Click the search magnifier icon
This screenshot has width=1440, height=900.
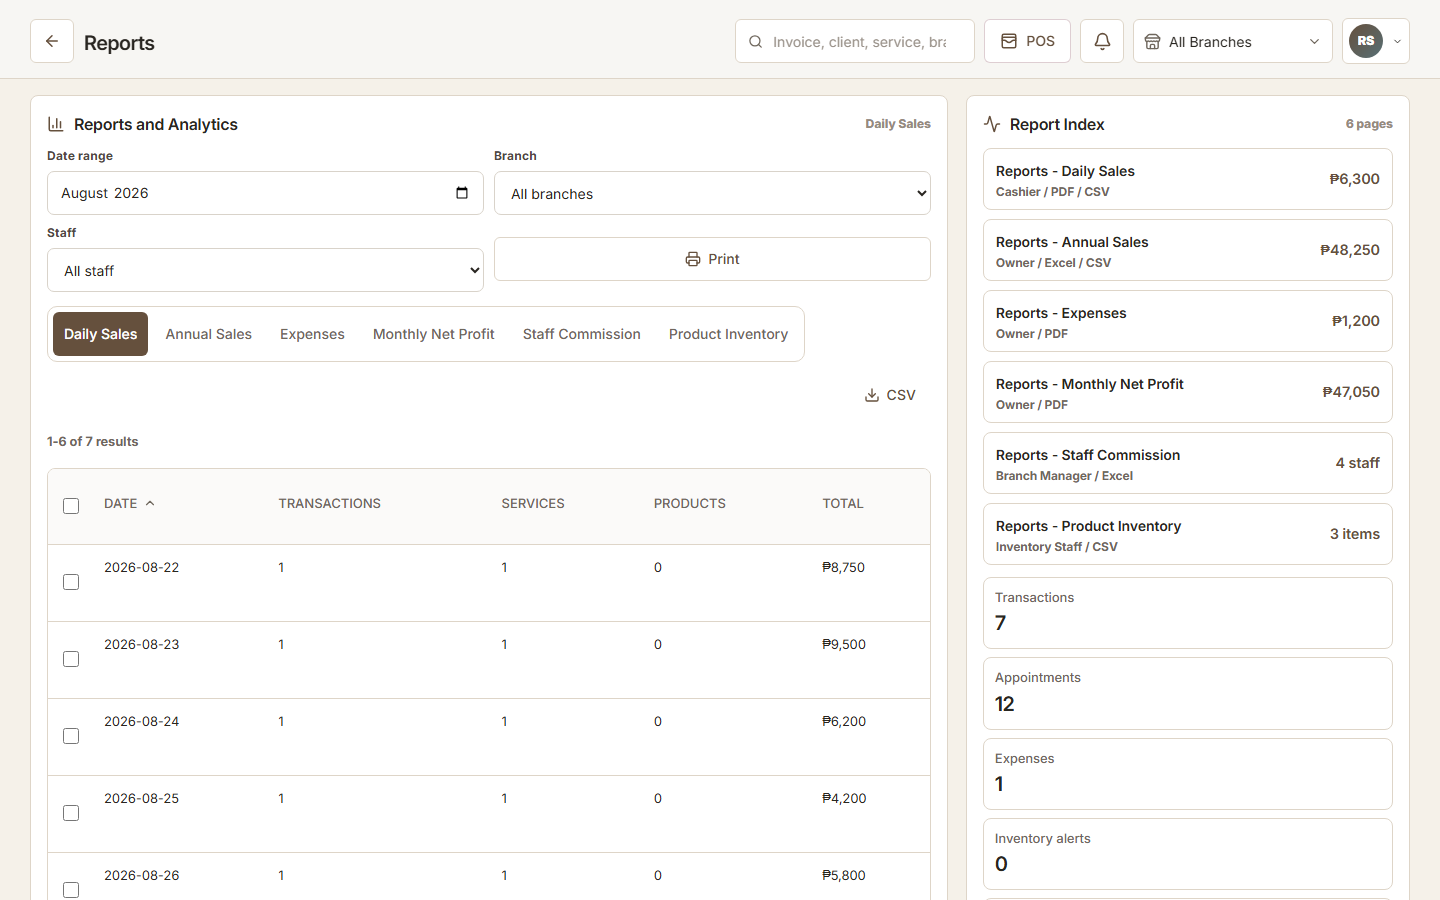pos(756,42)
